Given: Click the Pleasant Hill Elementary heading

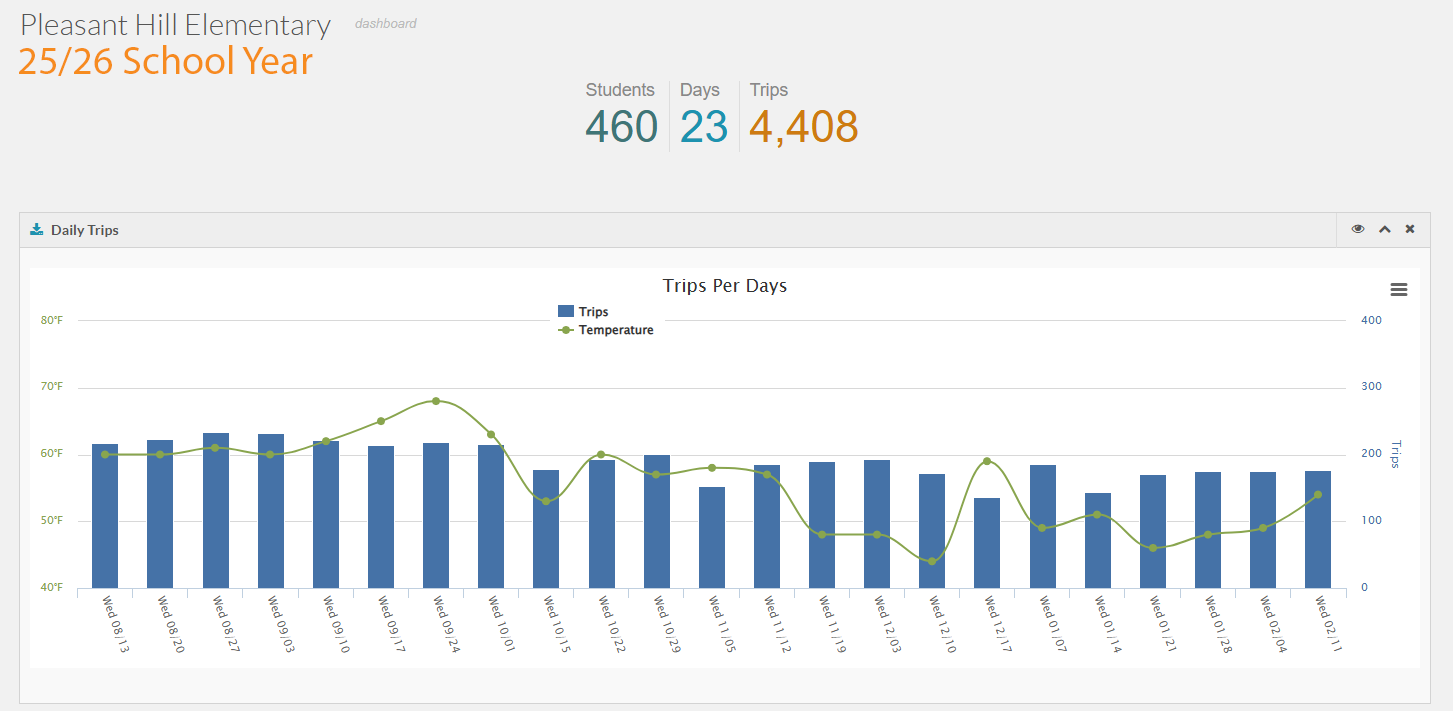Looking at the screenshot, I should point(175,25).
